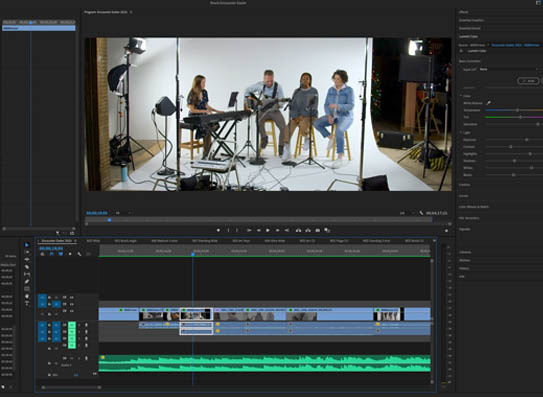Open Program monitor settings wrench

(421, 213)
